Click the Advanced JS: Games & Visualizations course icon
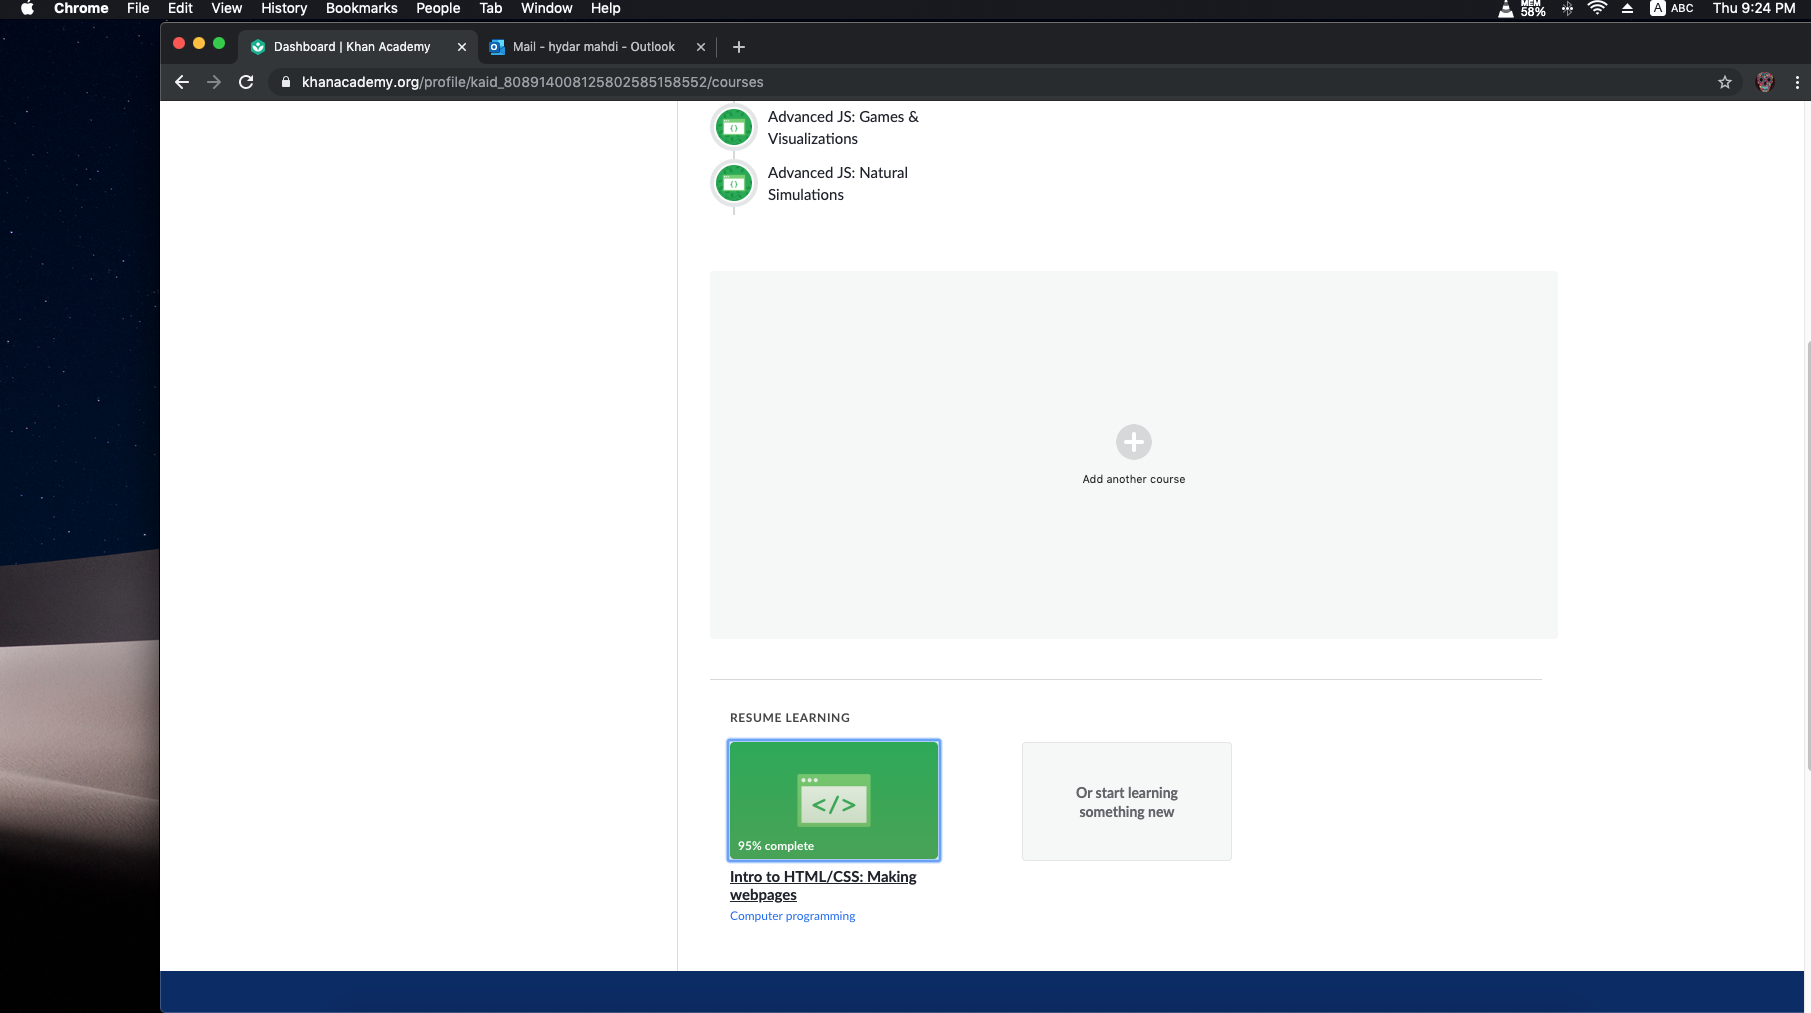Viewport: 1811px width, 1013px height. [734, 127]
